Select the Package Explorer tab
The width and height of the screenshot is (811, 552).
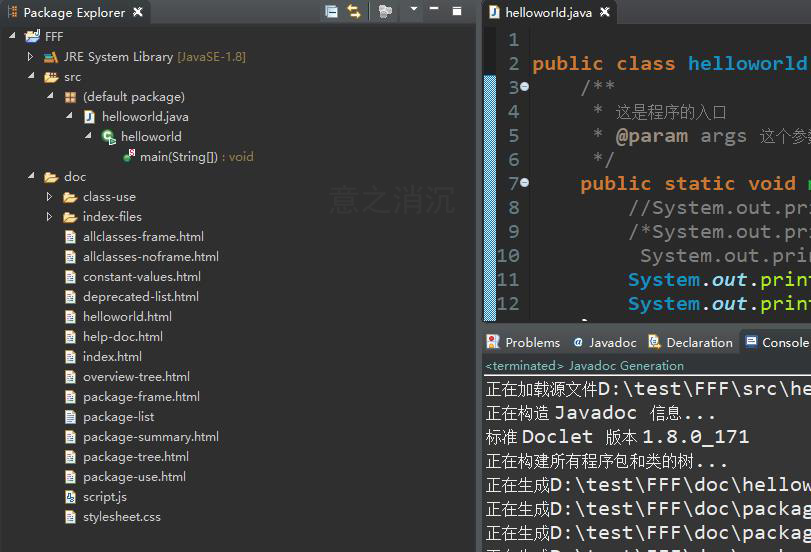[74, 12]
